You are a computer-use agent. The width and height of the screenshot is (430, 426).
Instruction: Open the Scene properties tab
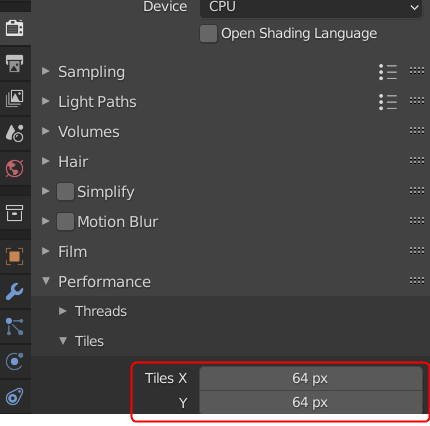(15, 133)
